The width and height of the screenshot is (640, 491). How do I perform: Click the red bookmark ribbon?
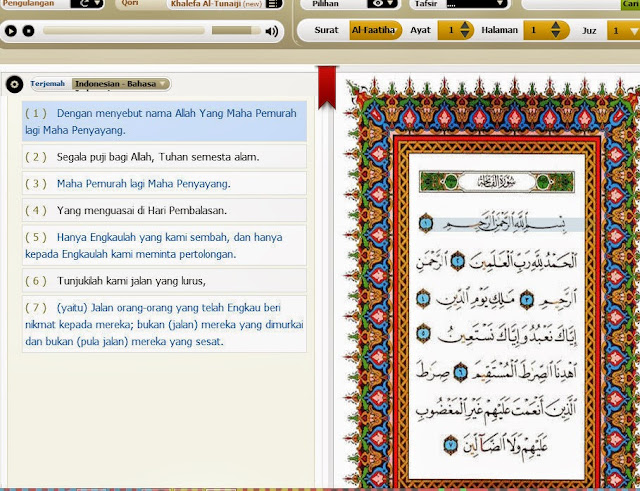tap(327, 87)
